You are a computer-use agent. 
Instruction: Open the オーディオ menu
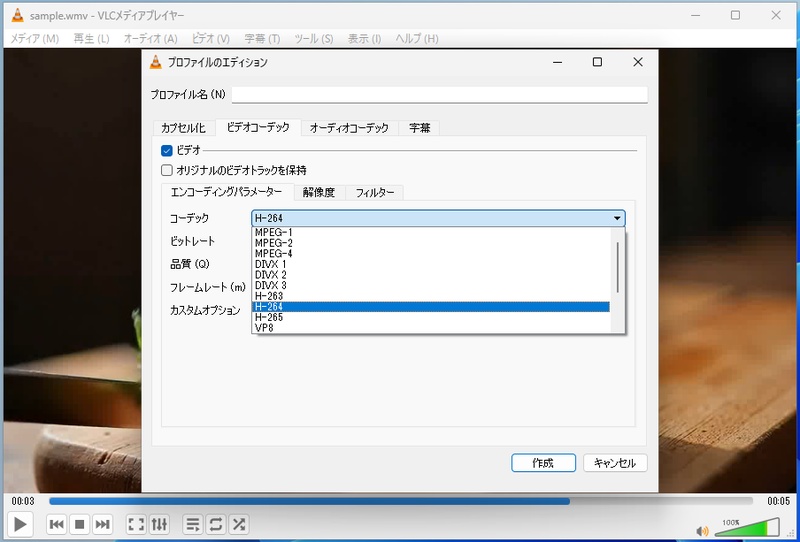click(x=151, y=39)
